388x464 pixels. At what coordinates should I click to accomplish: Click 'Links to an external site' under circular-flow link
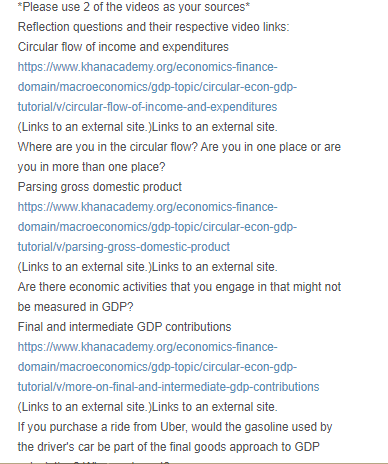147,127
